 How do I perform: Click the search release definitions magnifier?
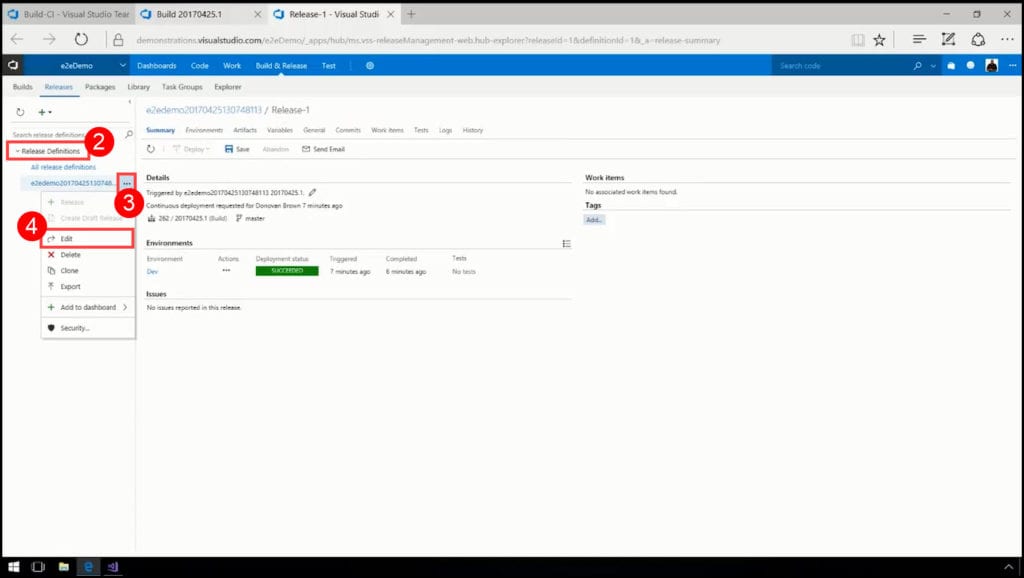pyautogui.click(x=129, y=135)
